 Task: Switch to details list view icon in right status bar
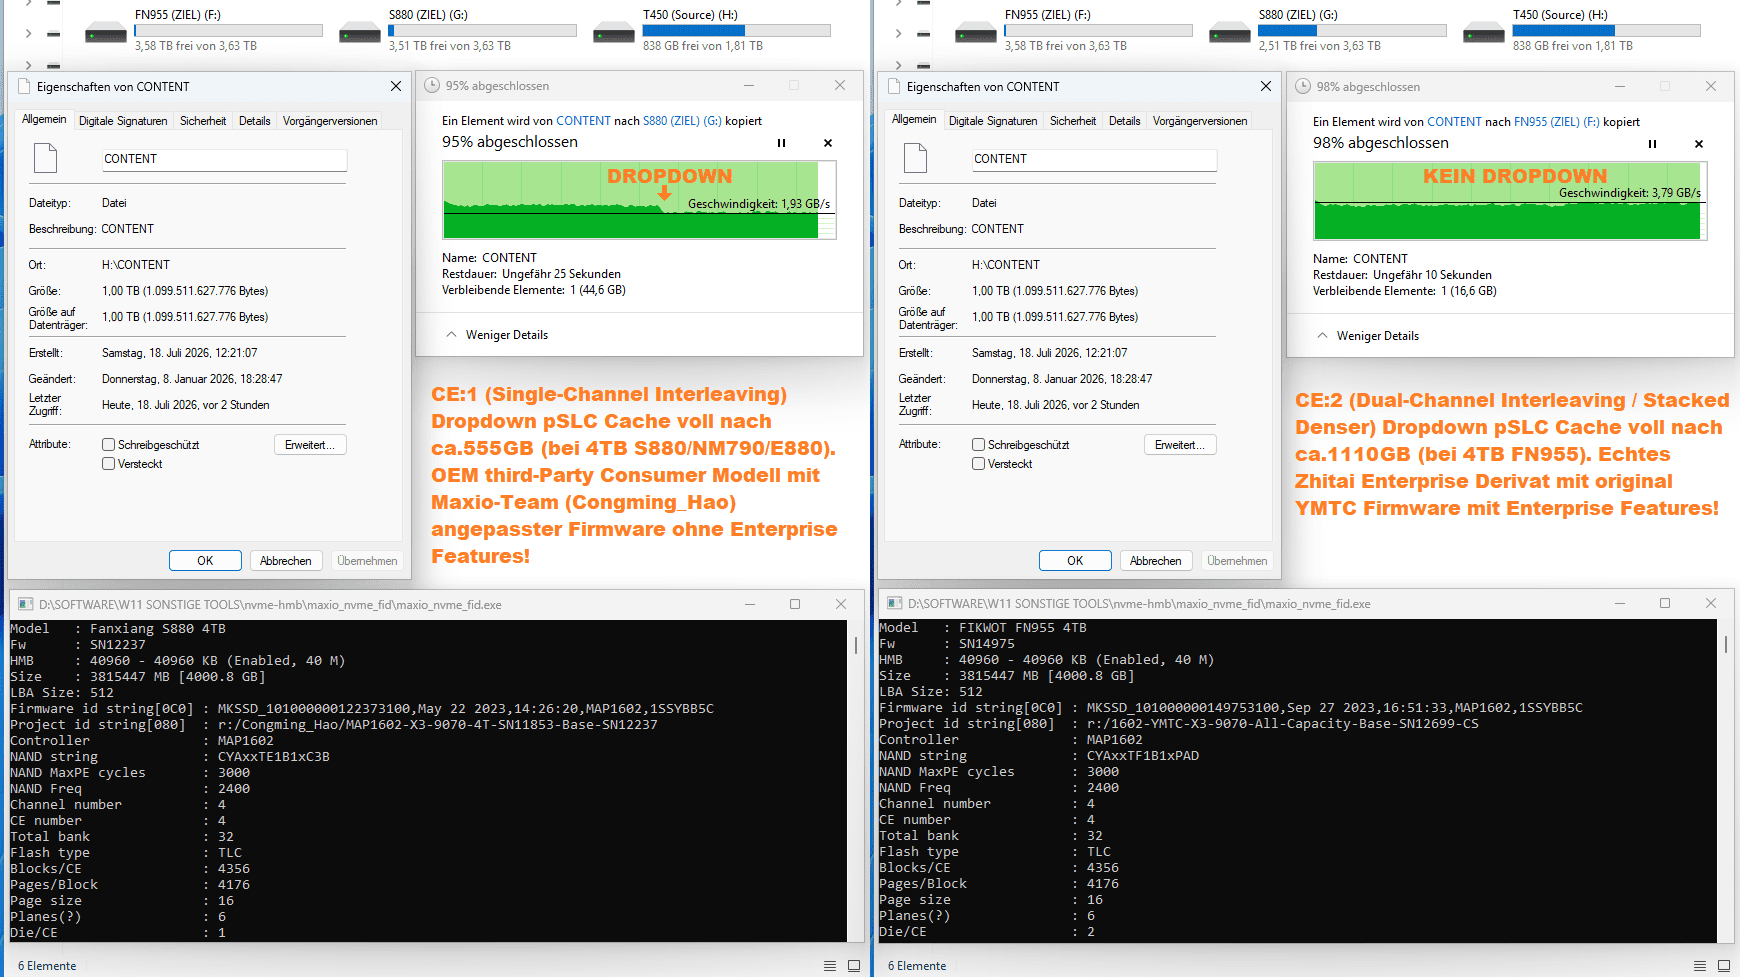pyautogui.click(x=1700, y=966)
